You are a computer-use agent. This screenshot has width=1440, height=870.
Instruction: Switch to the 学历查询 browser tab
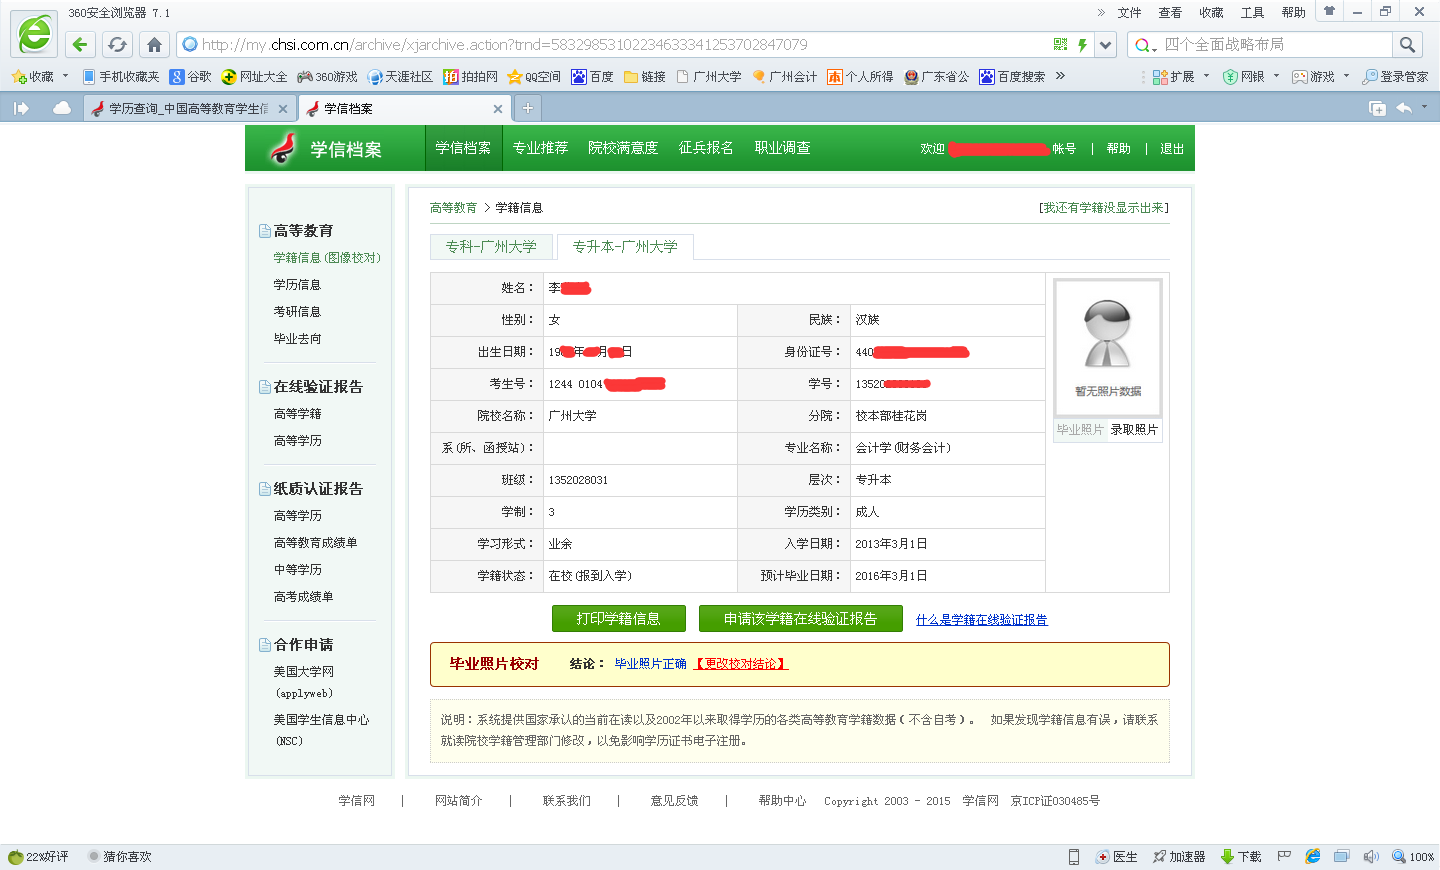(188, 108)
